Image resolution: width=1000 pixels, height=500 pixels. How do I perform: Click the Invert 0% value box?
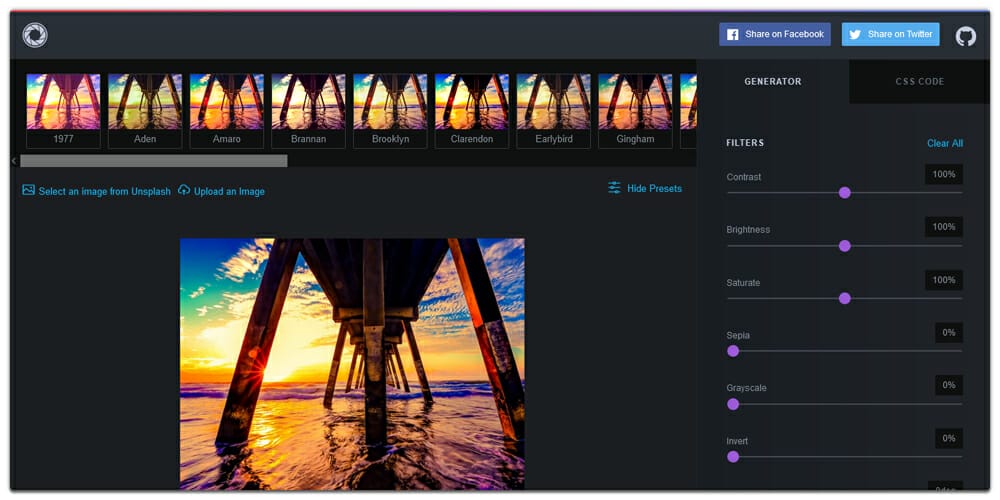pyautogui.click(x=949, y=438)
